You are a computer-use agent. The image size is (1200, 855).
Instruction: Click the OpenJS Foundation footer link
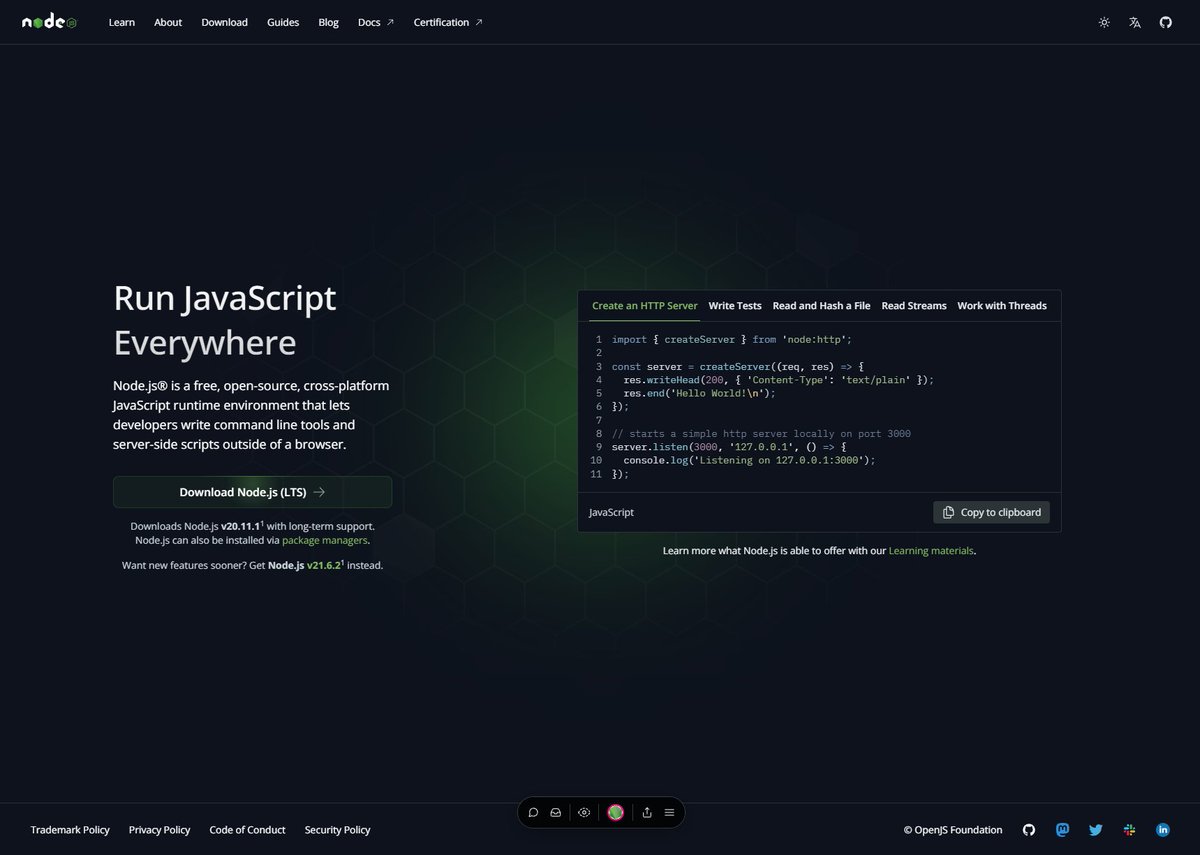953,830
